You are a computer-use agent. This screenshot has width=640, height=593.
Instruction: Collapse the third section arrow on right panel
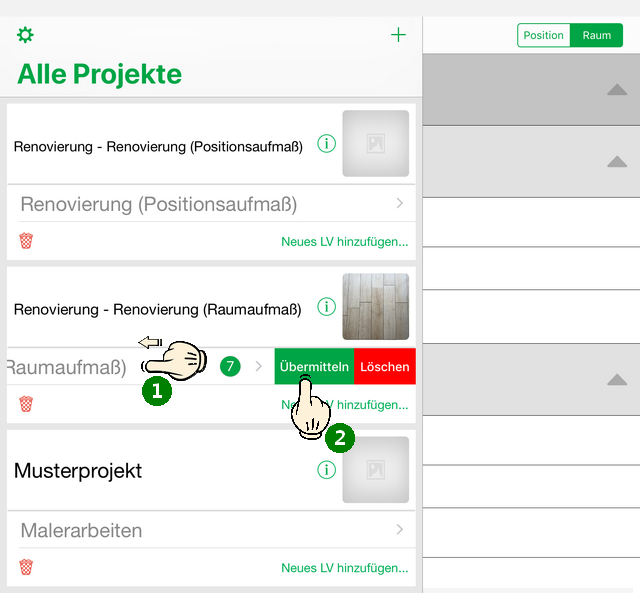point(617,380)
